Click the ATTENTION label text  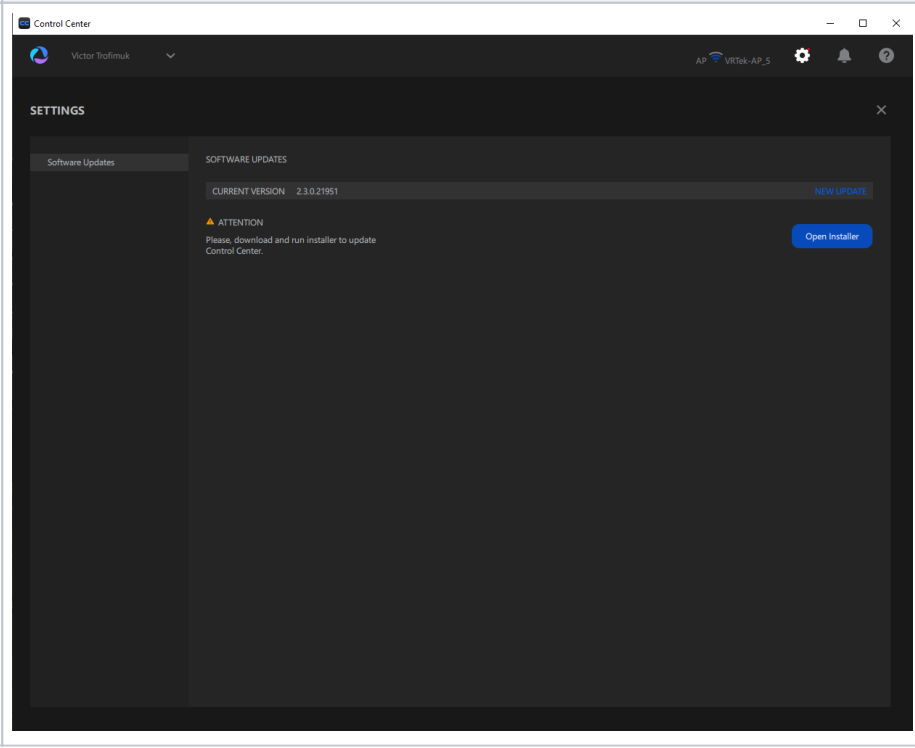[x=240, y=222]
